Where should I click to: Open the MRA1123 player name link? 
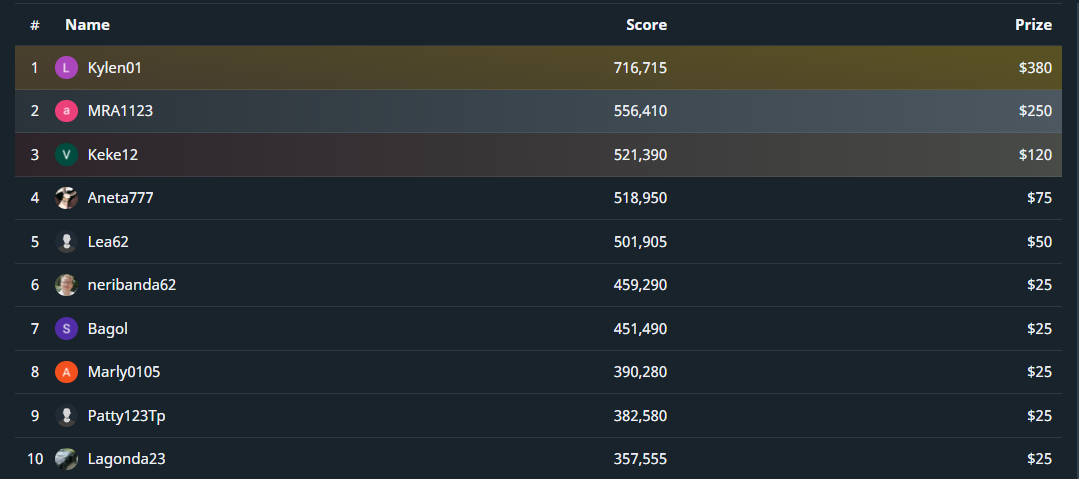(120, 111)
